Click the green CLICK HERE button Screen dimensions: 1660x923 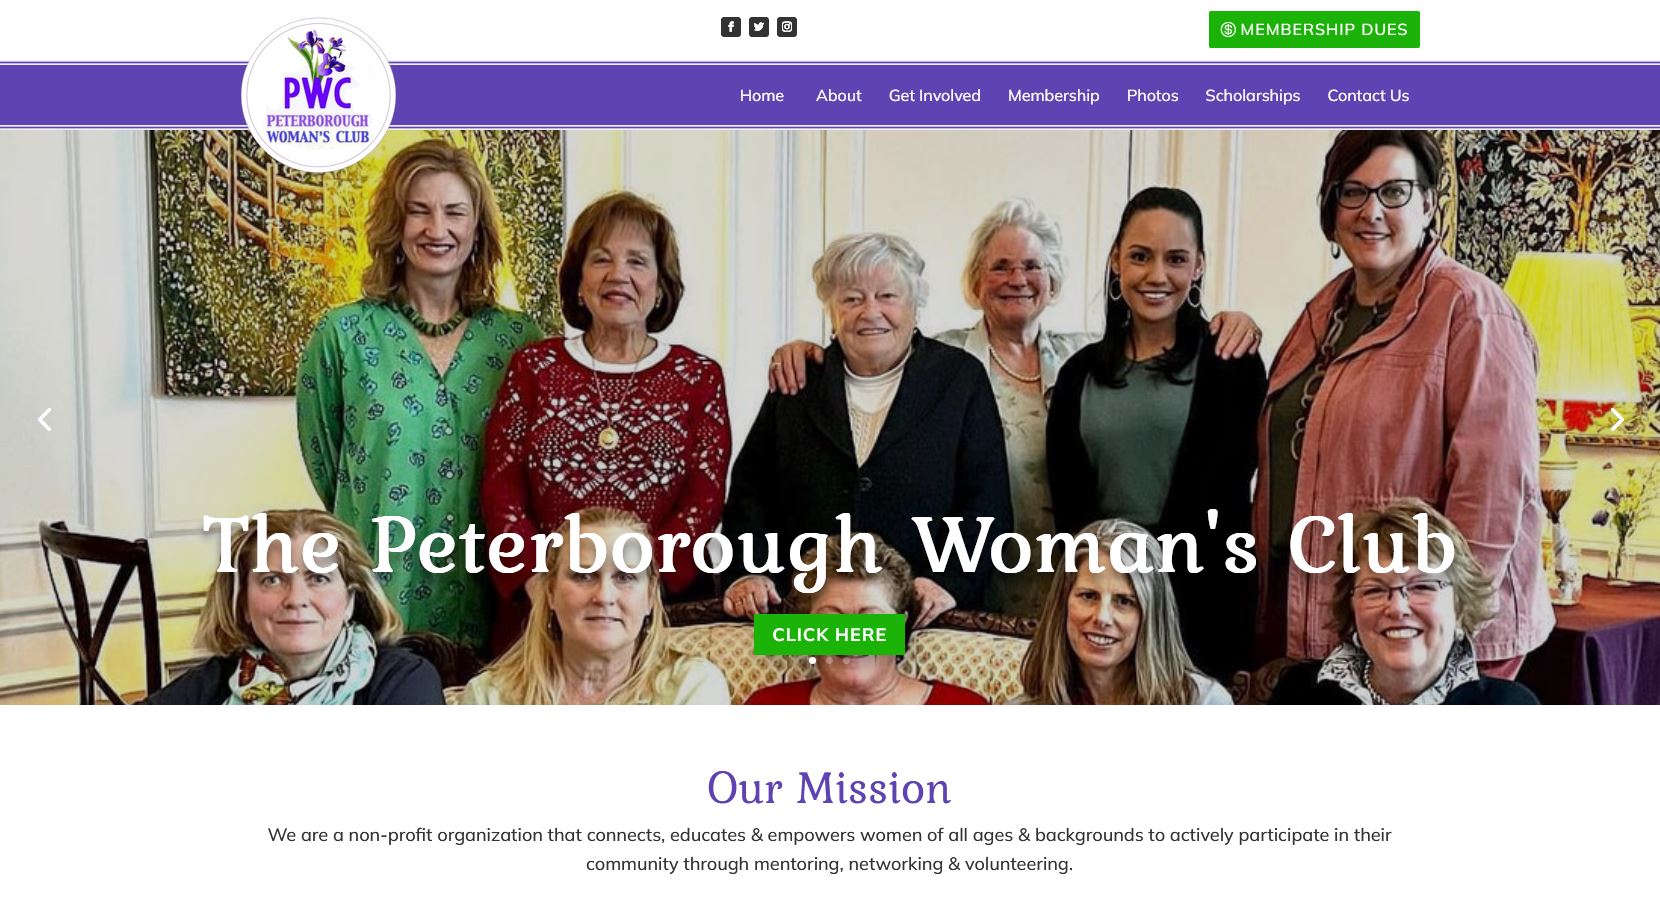point(829,634)
